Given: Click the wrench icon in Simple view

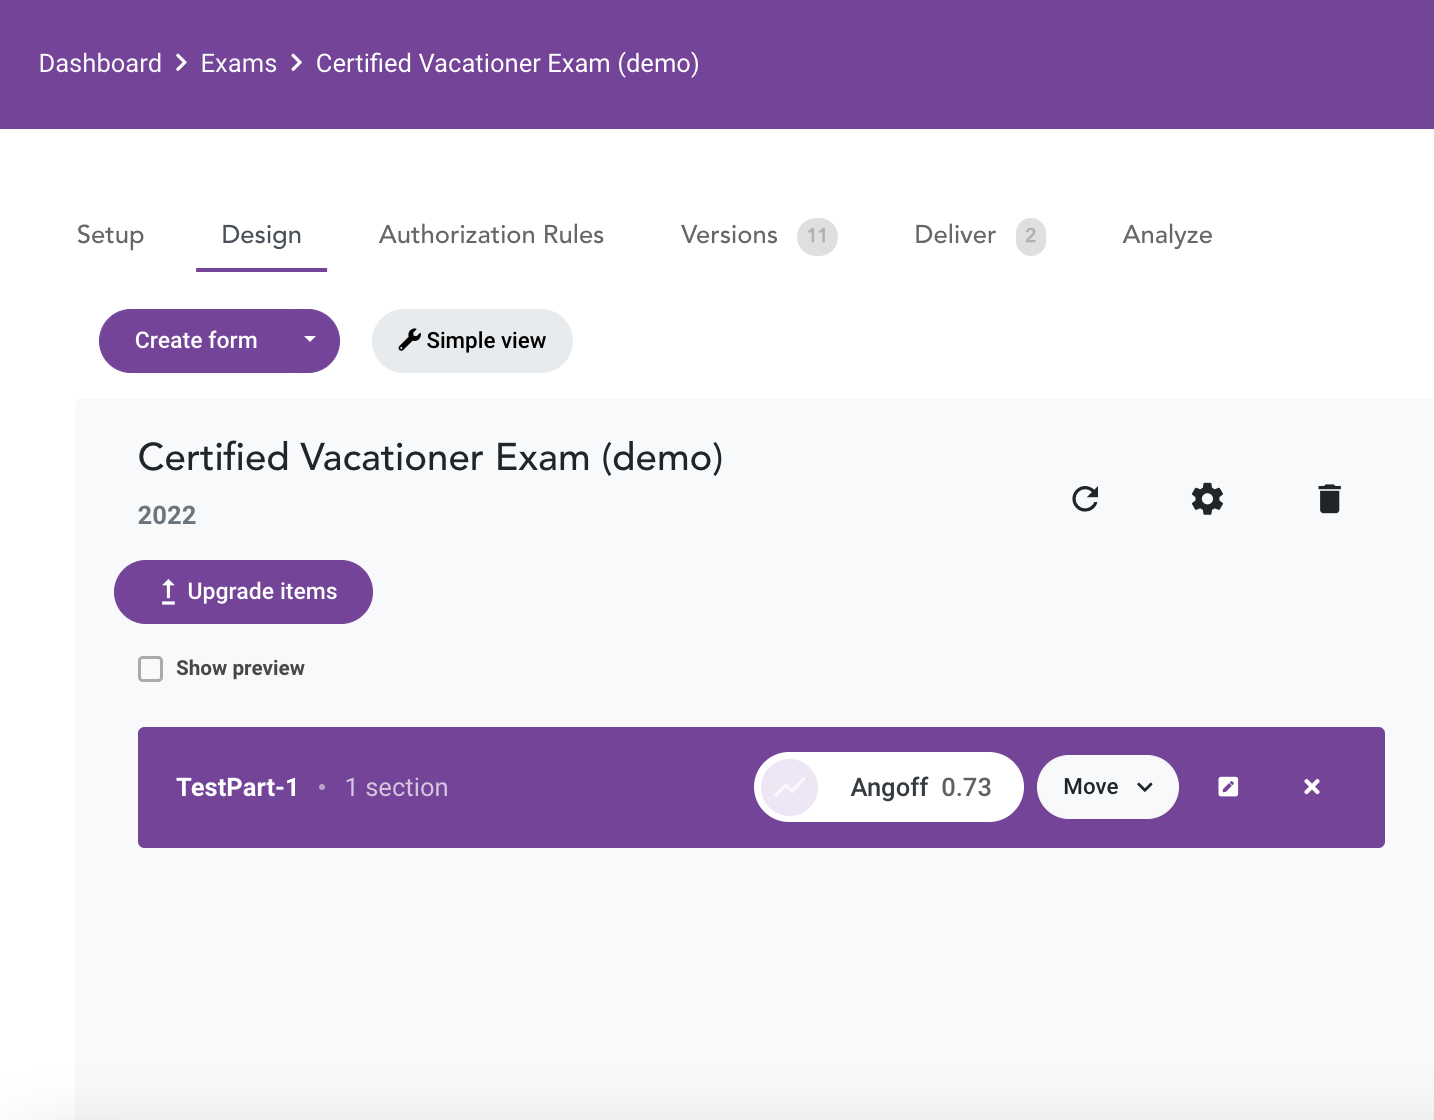Looking at the screenshot, I should click(x=409, y=340).
